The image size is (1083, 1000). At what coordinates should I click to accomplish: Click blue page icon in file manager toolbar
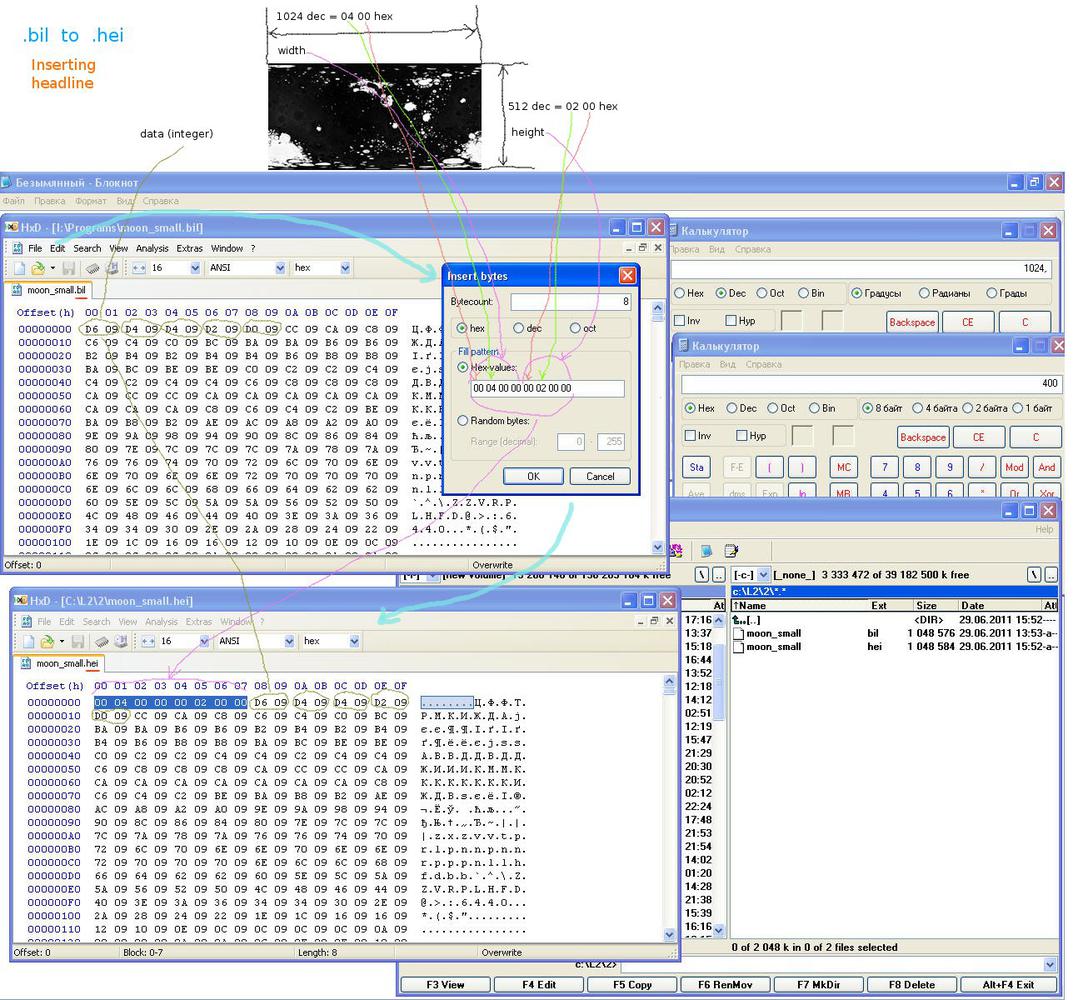pyautogui.click(x=706, y=550)
